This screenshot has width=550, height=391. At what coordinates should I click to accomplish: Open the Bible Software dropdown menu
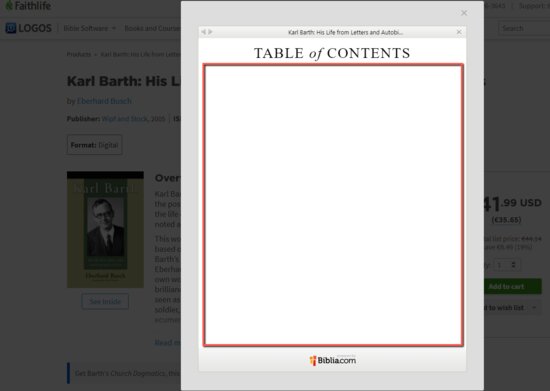point(89,28)
